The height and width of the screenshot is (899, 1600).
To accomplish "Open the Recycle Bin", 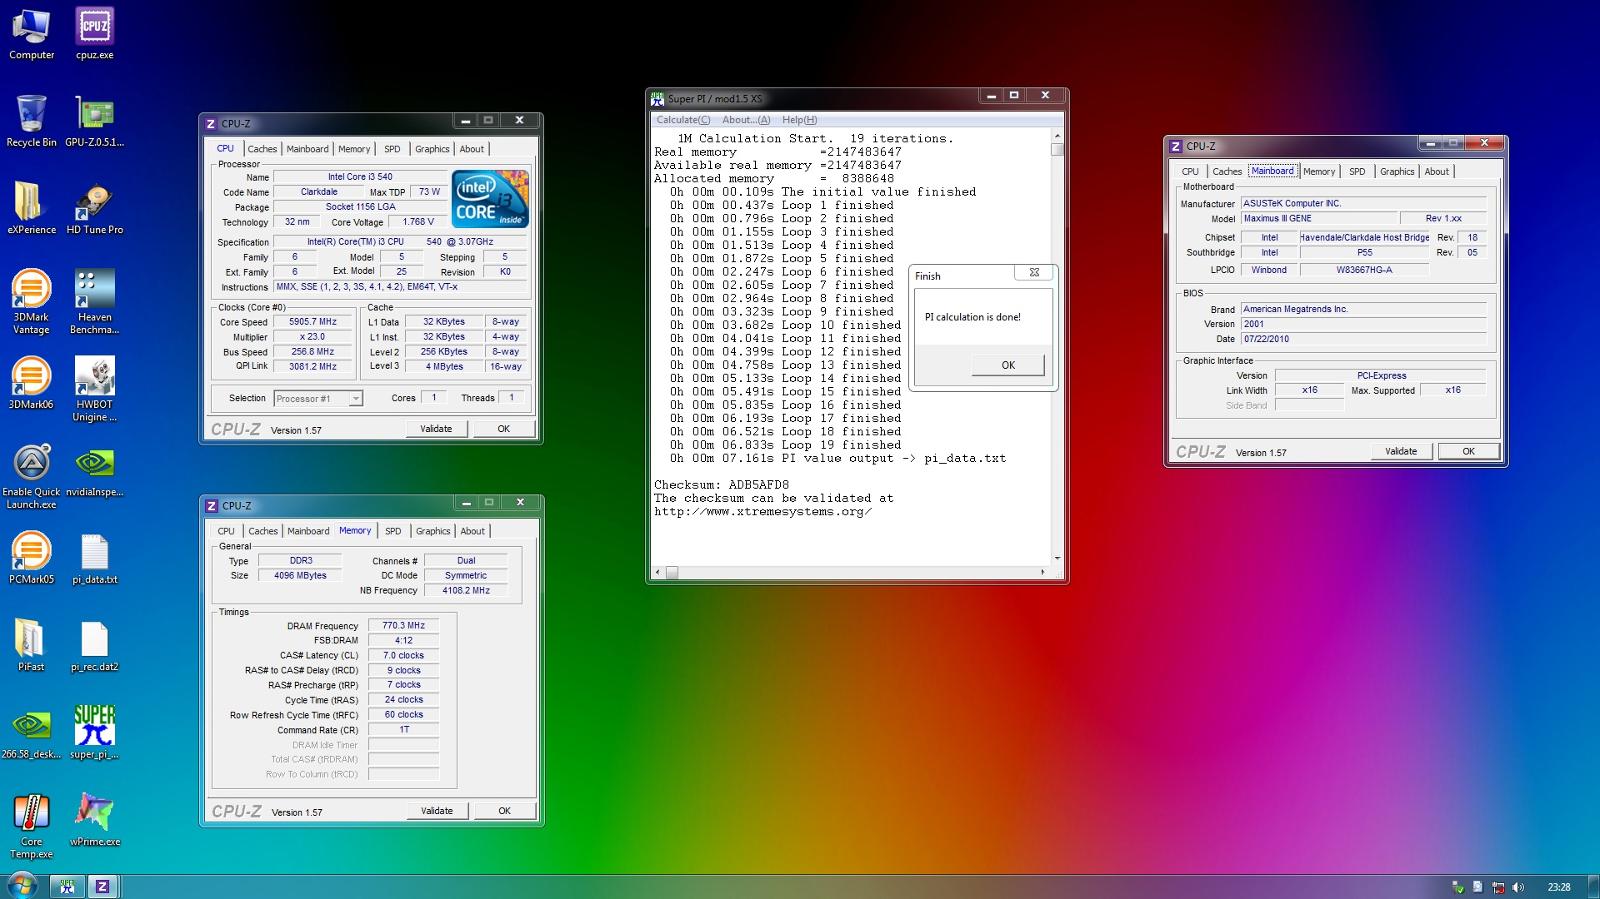I will click(x=31, y=121).
